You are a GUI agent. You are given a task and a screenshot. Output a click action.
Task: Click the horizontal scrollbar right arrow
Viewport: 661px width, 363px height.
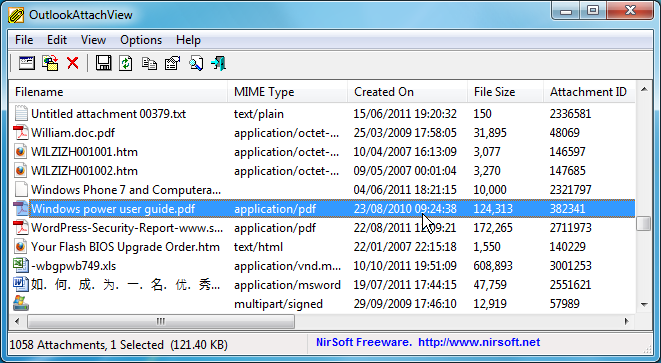(626, 321)
